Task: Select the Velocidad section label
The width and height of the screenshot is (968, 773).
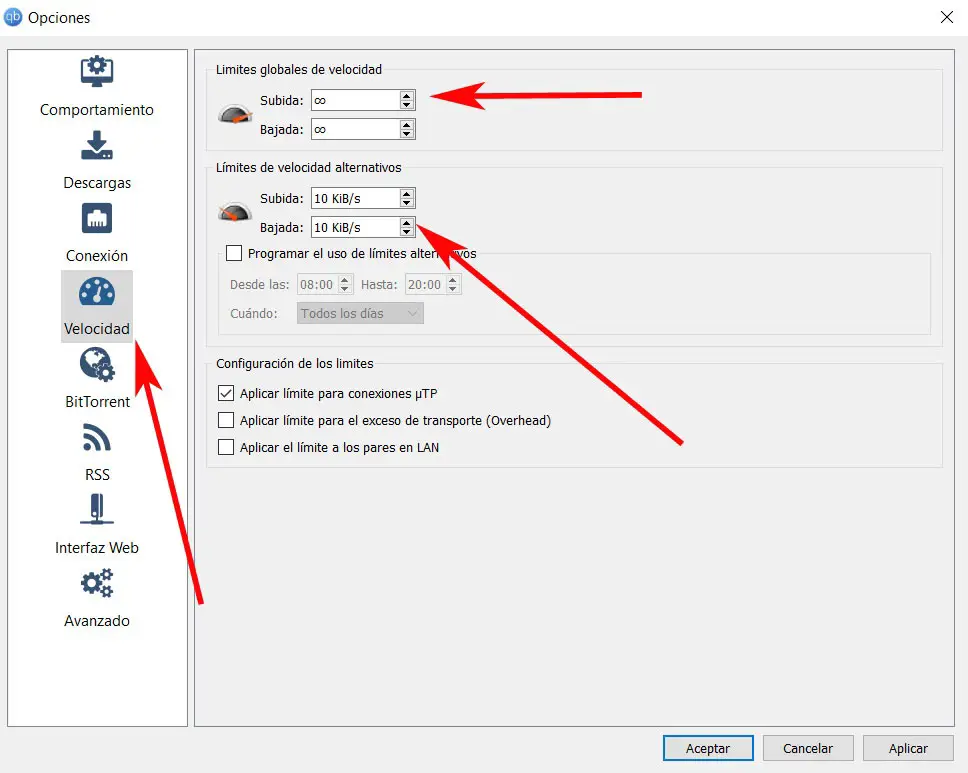Action: pos(97,328)
